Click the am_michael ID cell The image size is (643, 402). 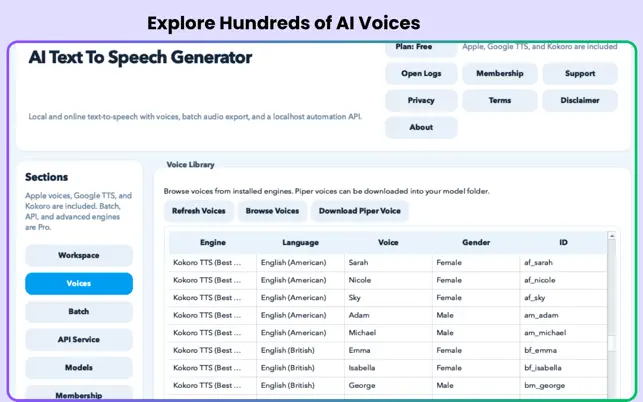[563, 333]
